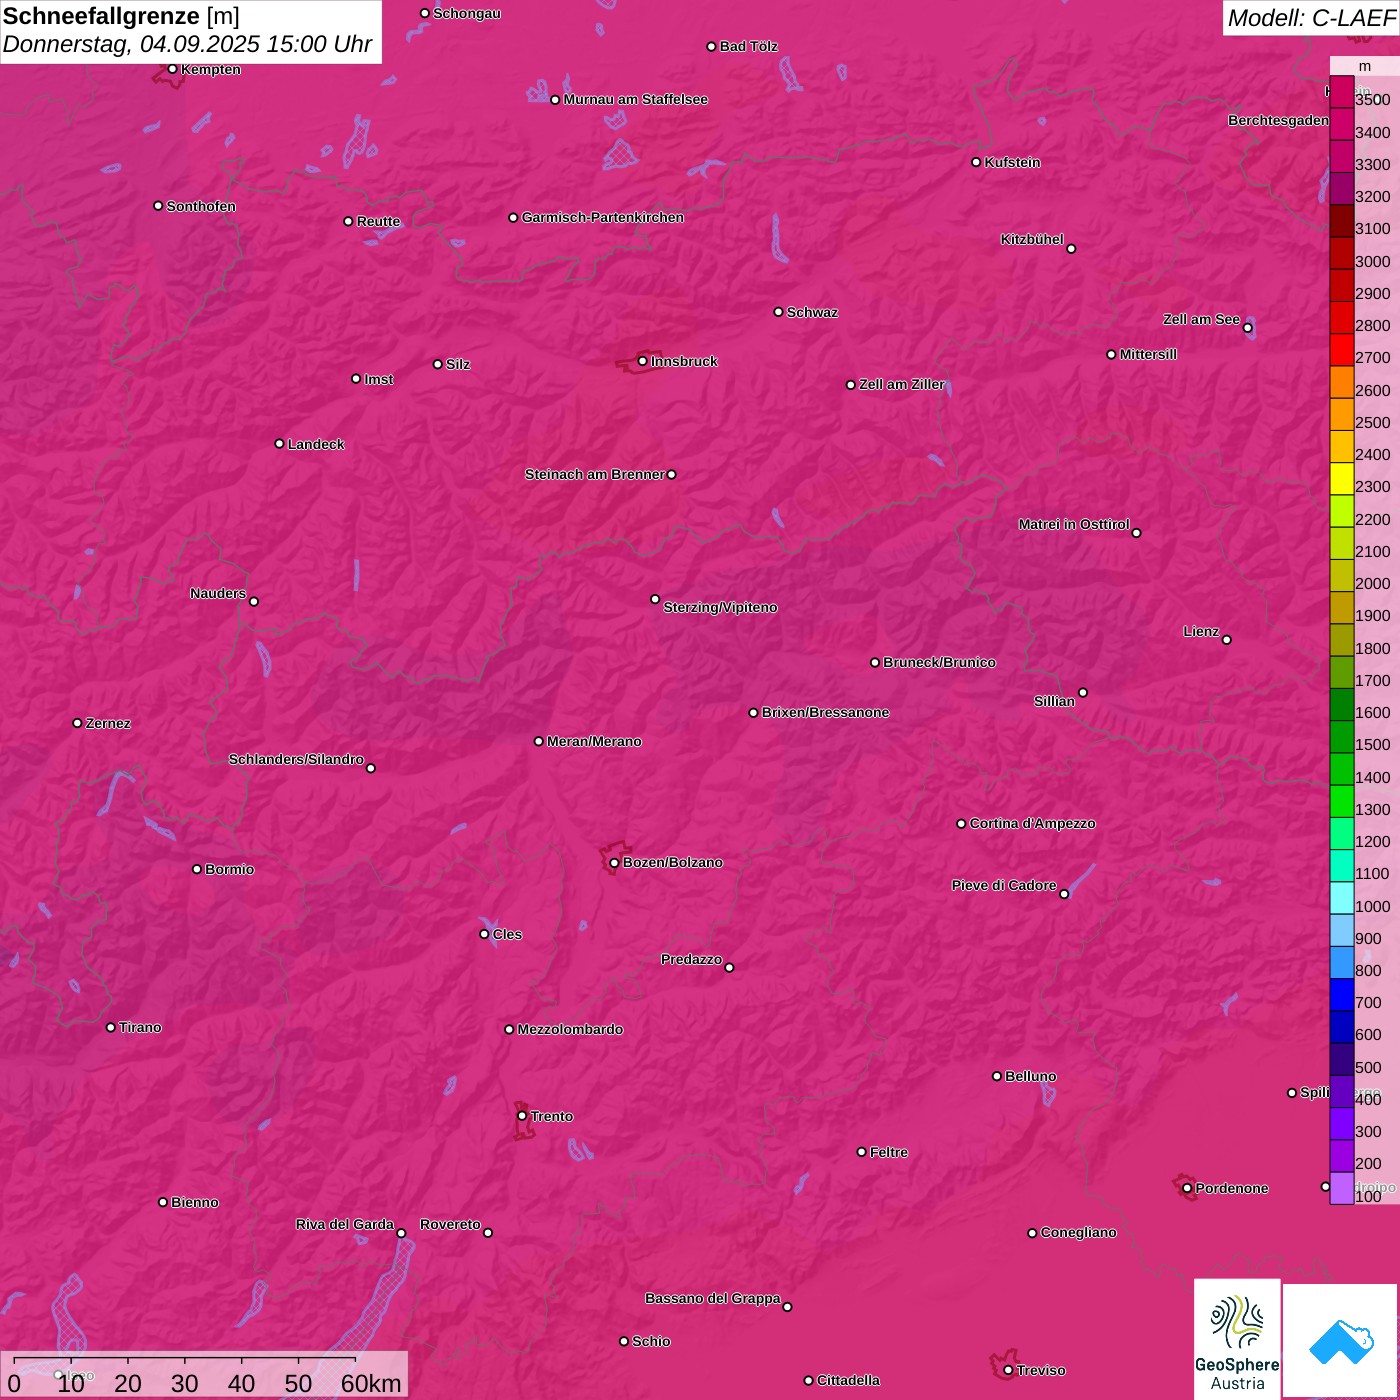Image resolution: width=1400 pixels, height=1400 pixels.
Task: Click the Mezzolombardo label
Action: pyautogui.click(x=570, y=1029)
